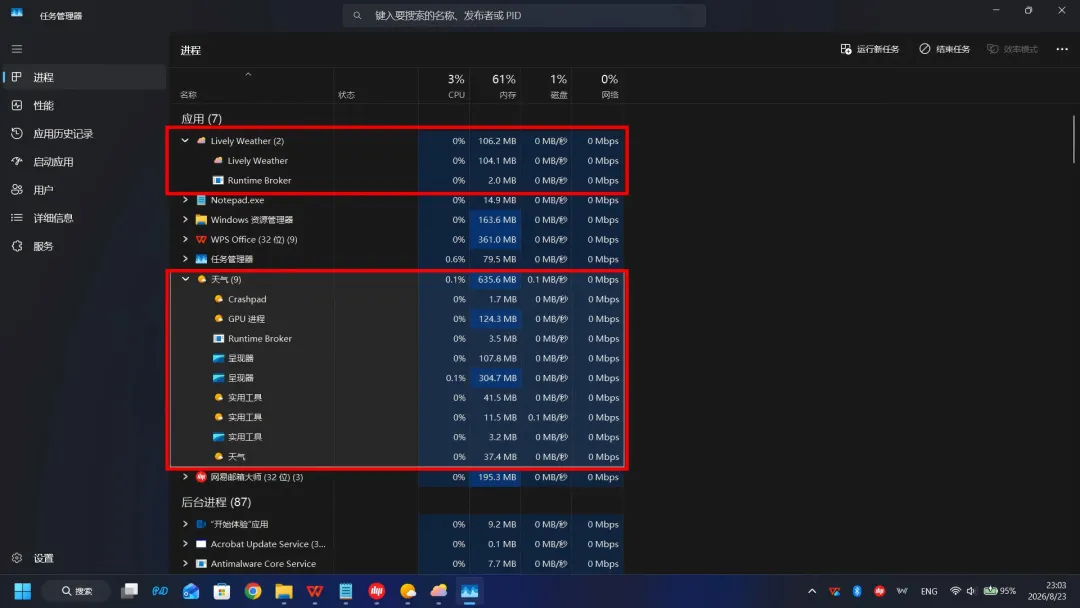Open 网易邮箱大师 from the taskbar
Image resolution: width=1080 pixels, height=608 pixels.
tap(377, 591)
